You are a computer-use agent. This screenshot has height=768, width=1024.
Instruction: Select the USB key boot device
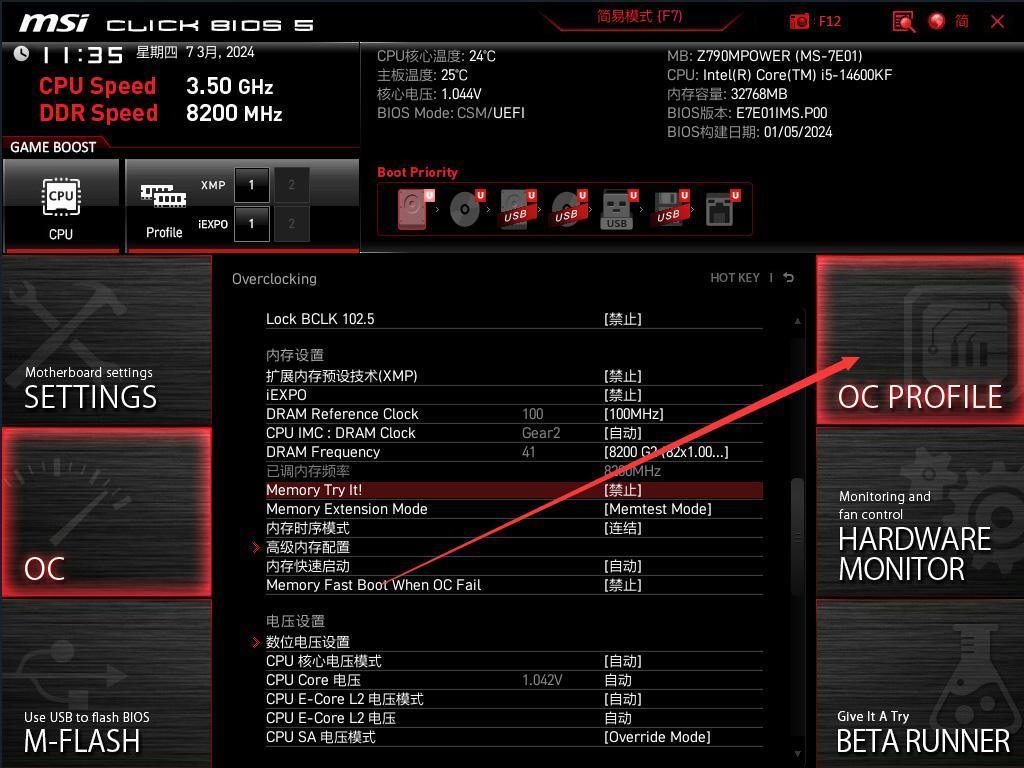coord(618,209)
